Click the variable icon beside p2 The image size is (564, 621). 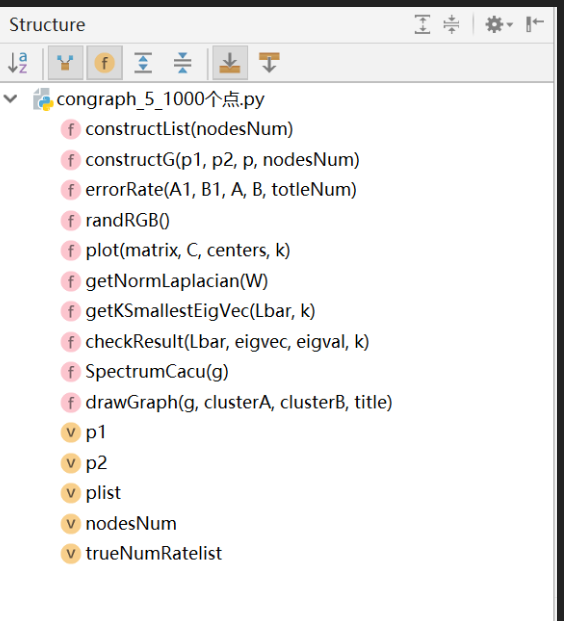(x=71, y=463)
